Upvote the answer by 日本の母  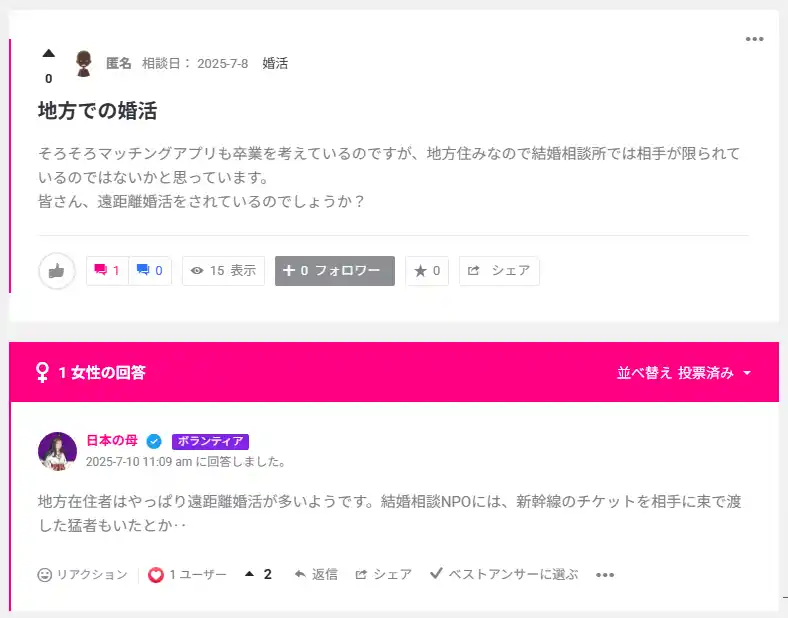[x=249, y=574]
